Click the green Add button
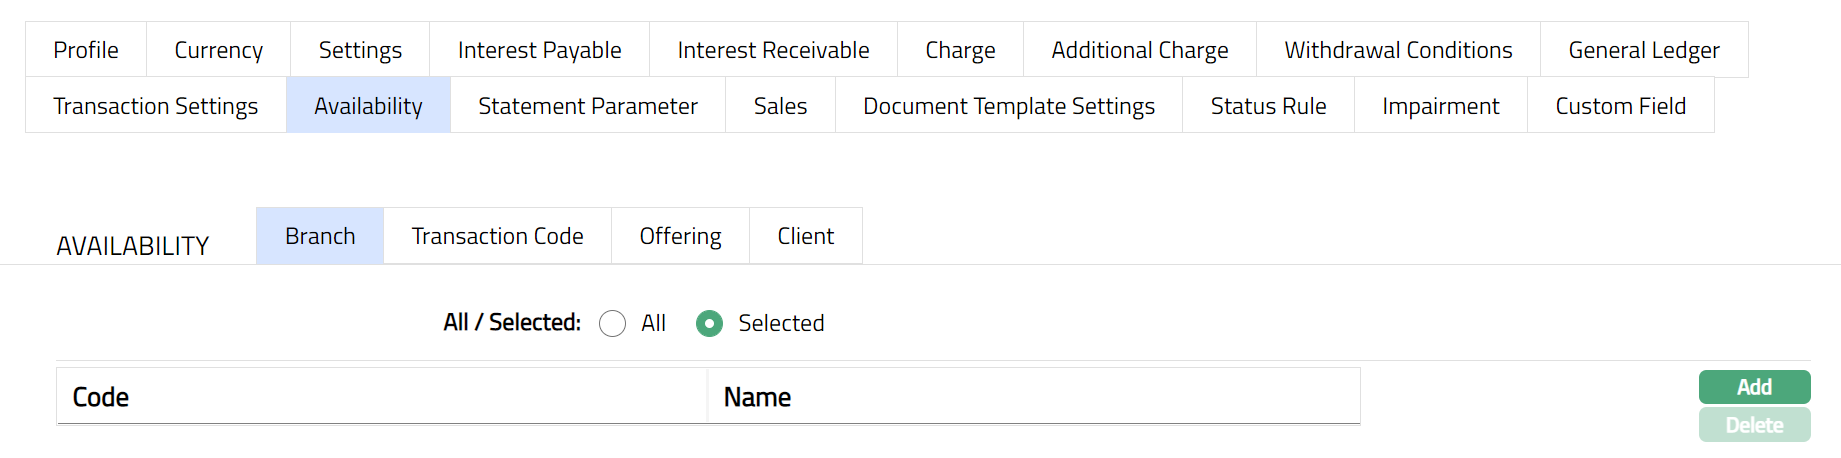The height and width of the screenshot is (458, 1841). 1754,387
